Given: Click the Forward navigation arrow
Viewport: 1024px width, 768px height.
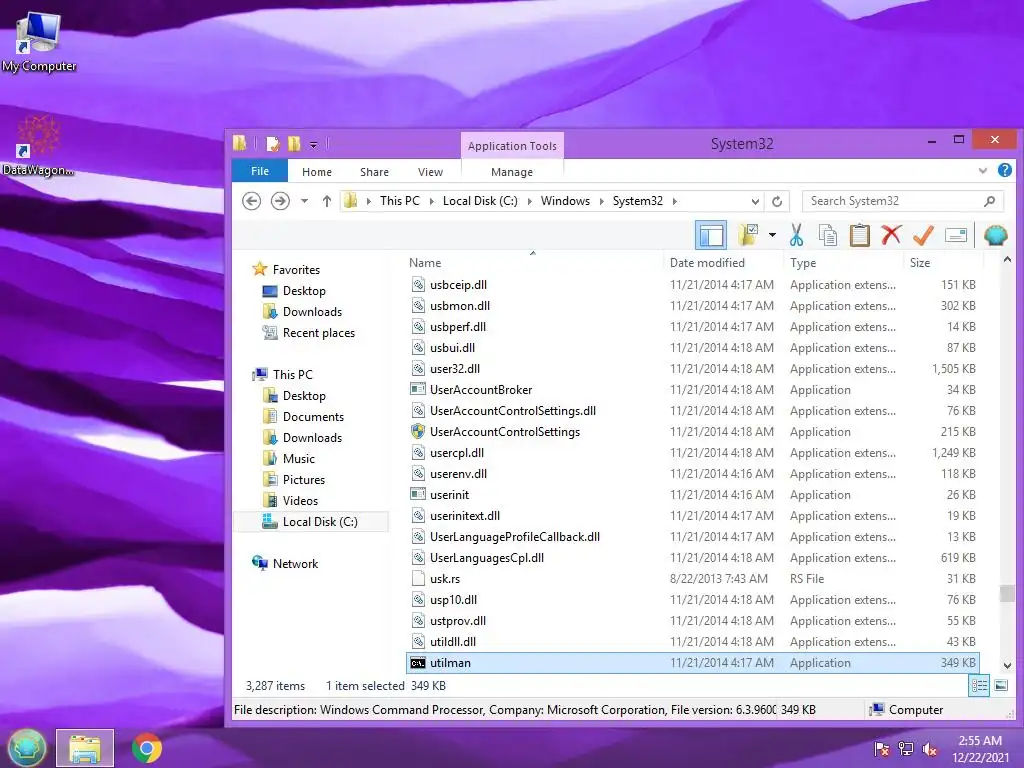Looking at the screenshot, I should coord(280,201).
